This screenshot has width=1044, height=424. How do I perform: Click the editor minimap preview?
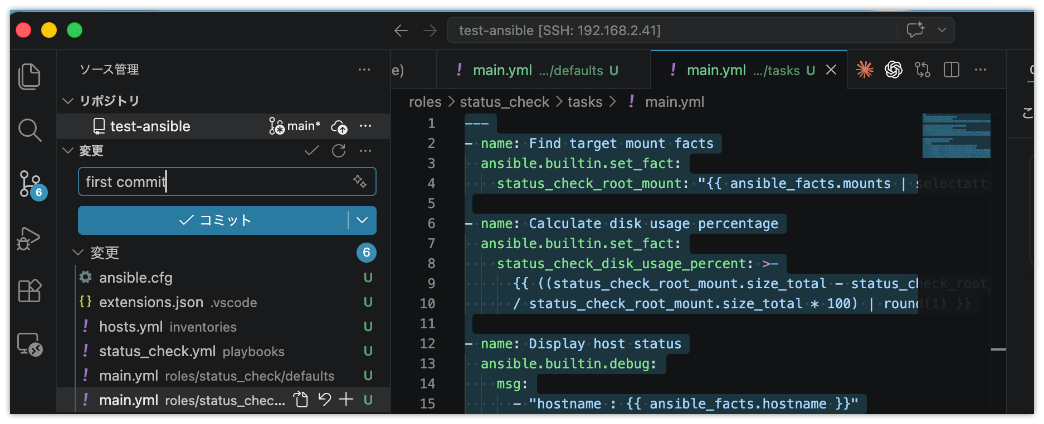pyautogui.click(x=956, y=136)
